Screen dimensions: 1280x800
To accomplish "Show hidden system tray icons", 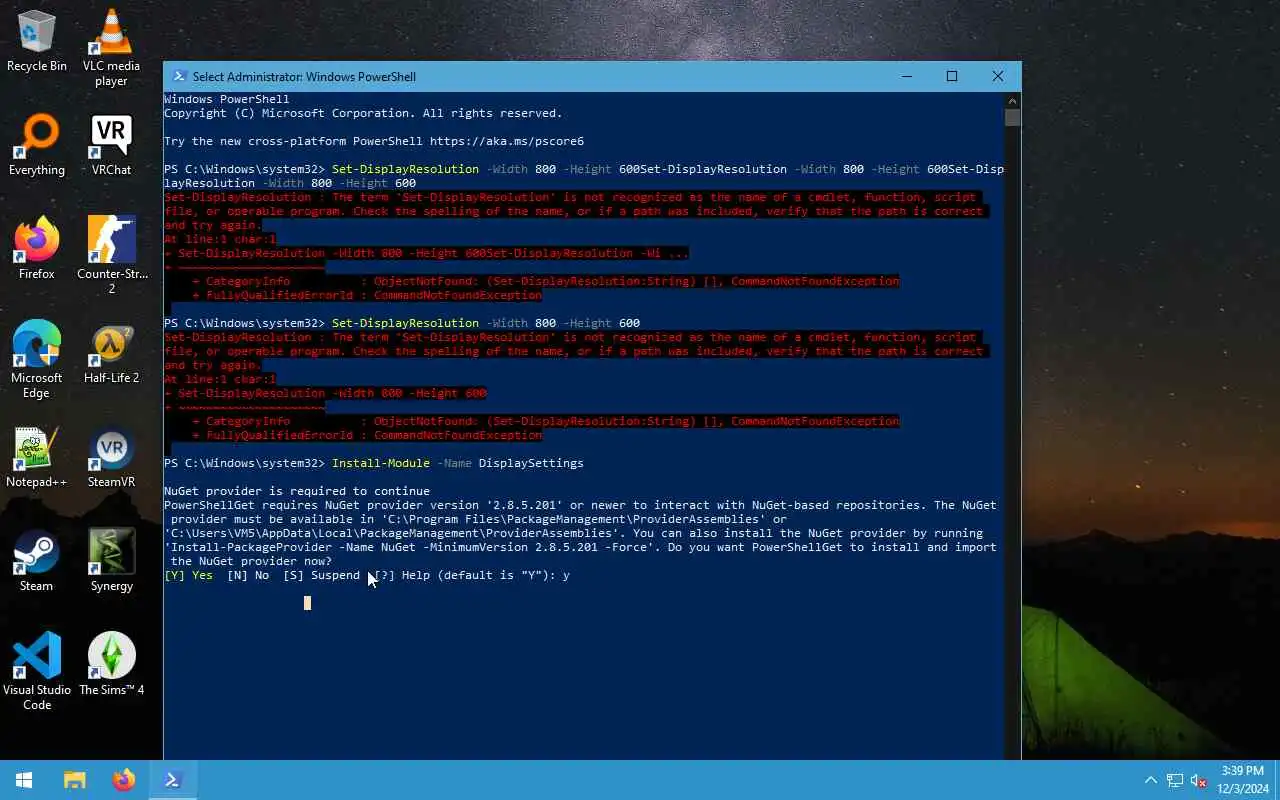I will pos(1150,780).
